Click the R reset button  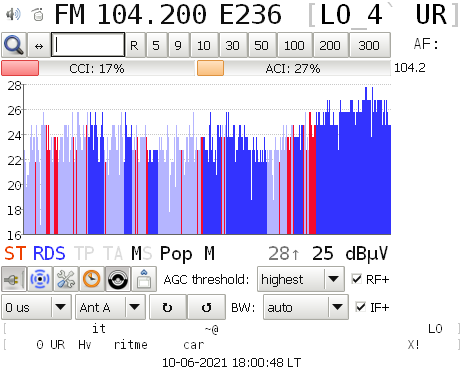134,45
